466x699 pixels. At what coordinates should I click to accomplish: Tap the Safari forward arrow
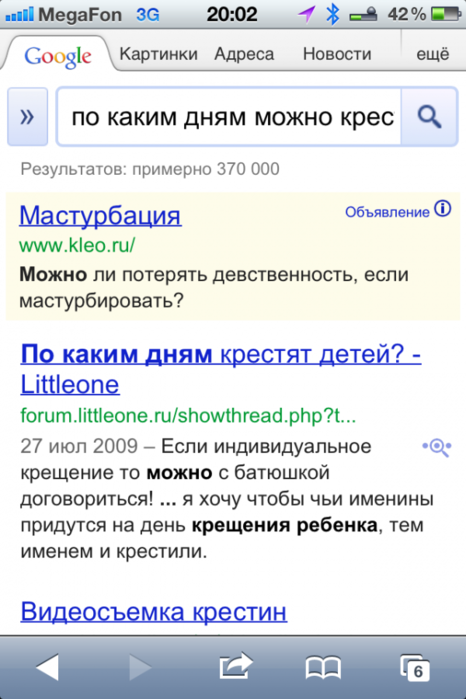pyautogui.click(x=140, y=667)
